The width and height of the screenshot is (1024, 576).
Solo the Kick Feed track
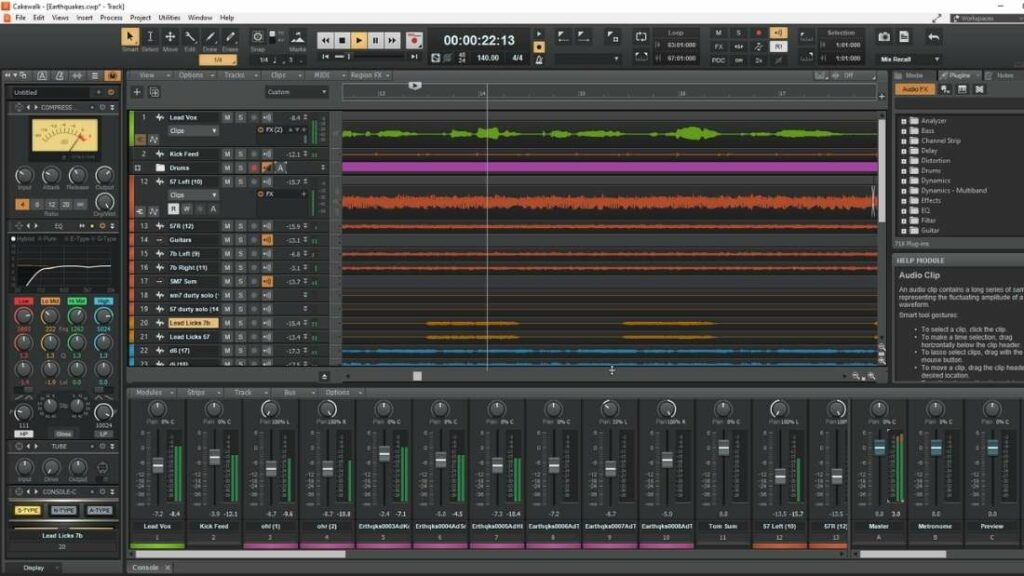click(x=240, y=154)
